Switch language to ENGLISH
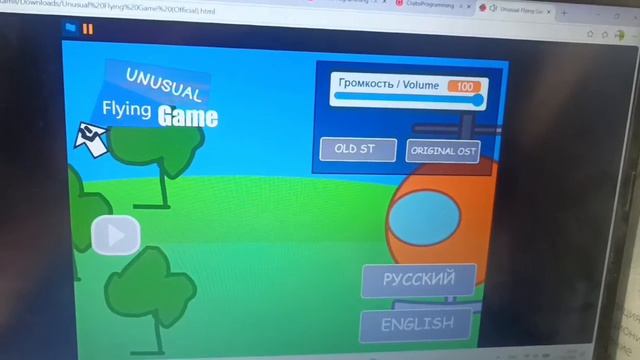Screen dimensions: 640x360 [416, 325]
